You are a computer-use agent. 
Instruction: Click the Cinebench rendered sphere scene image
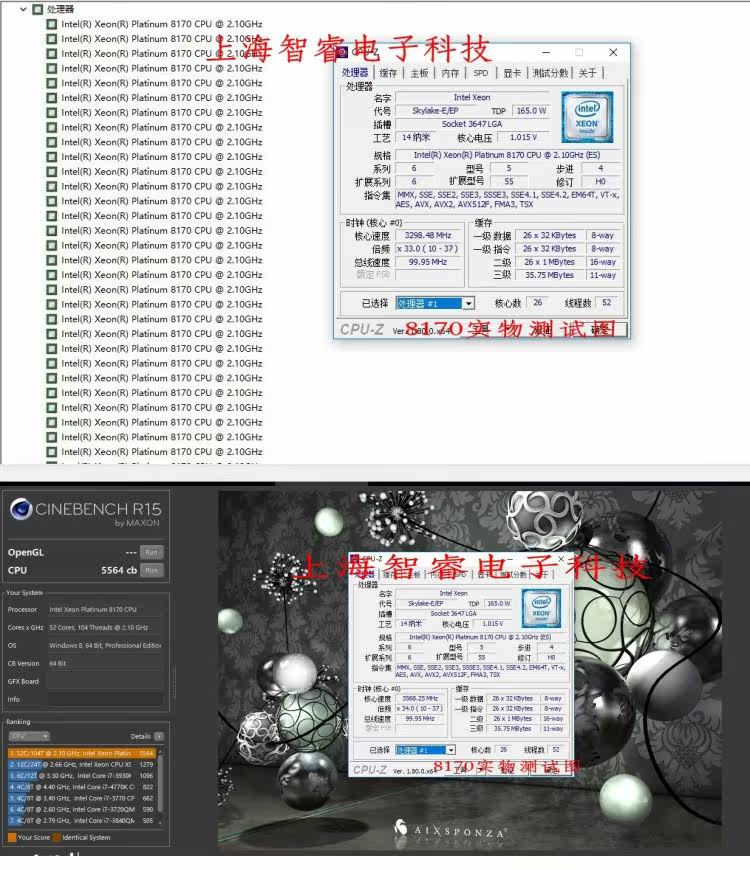pos(470,671)
